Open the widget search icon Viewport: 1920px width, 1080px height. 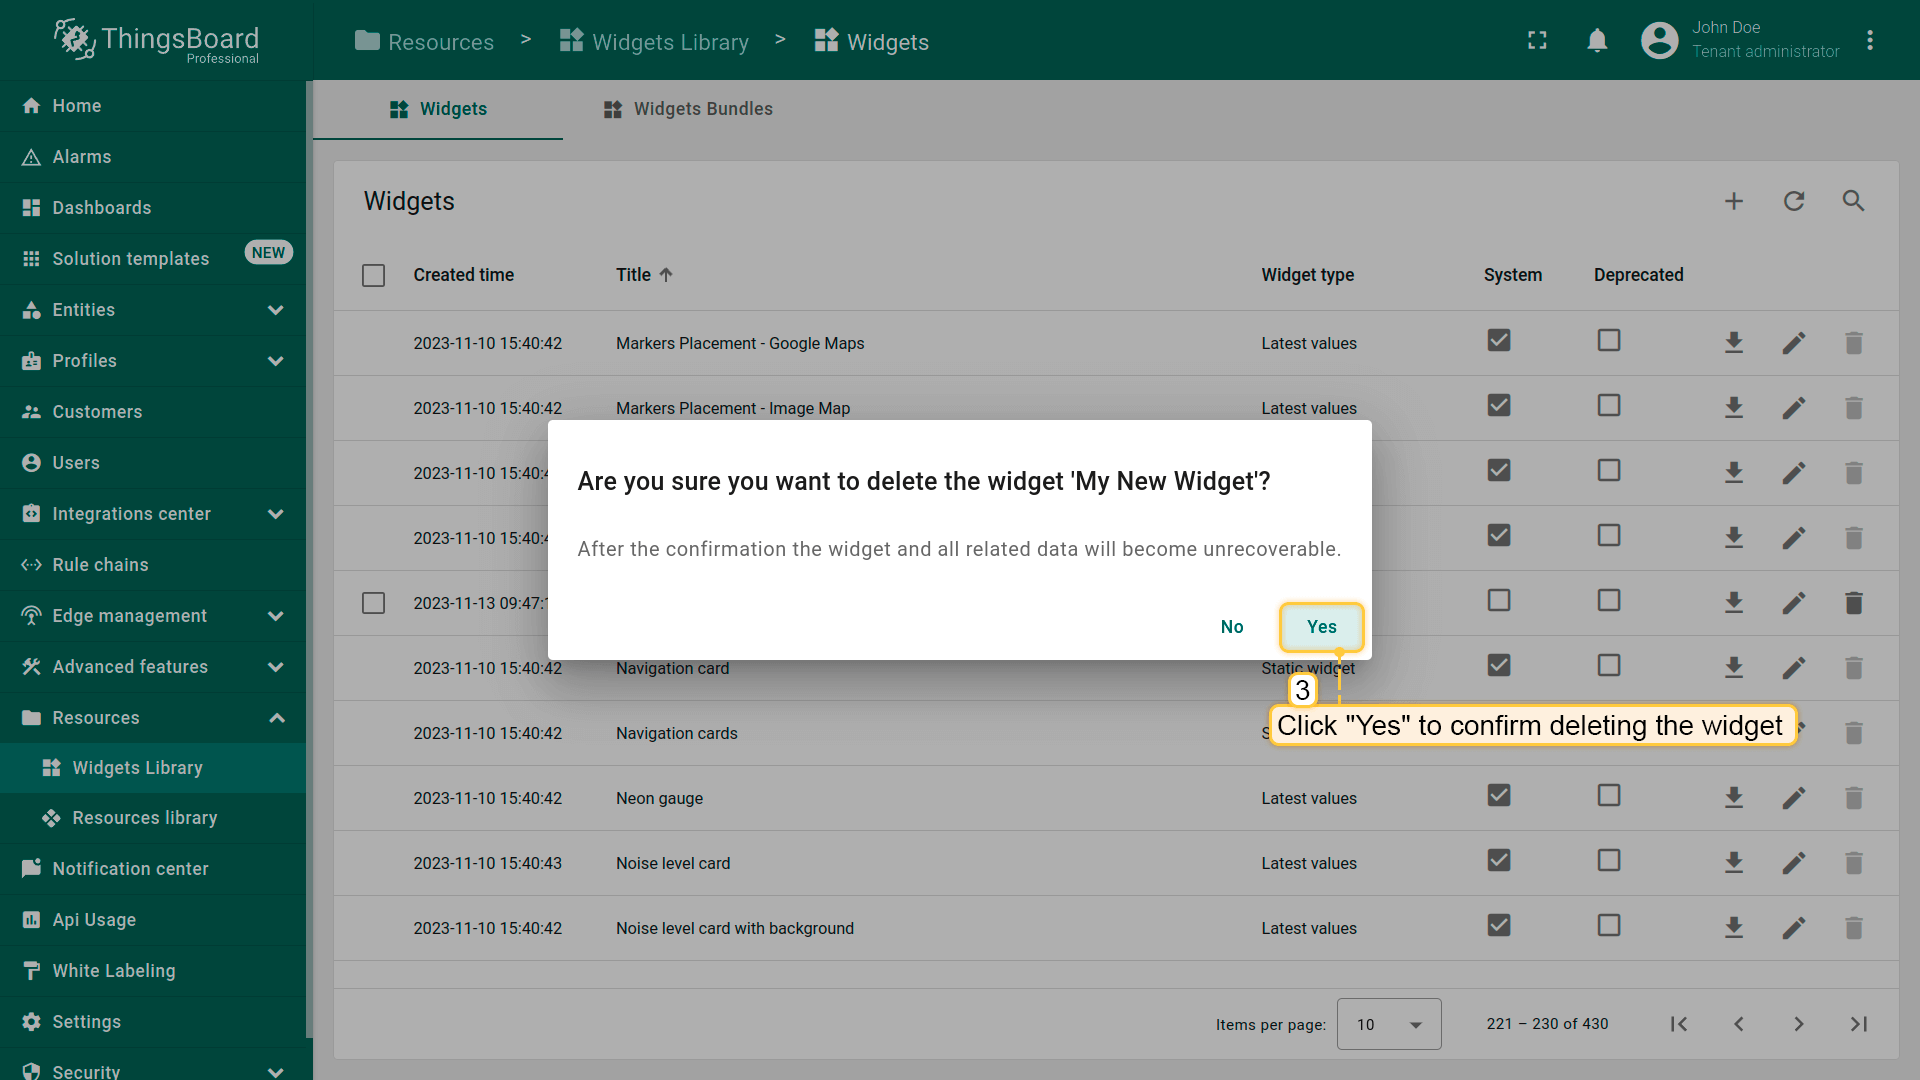tap(1854, 201)
